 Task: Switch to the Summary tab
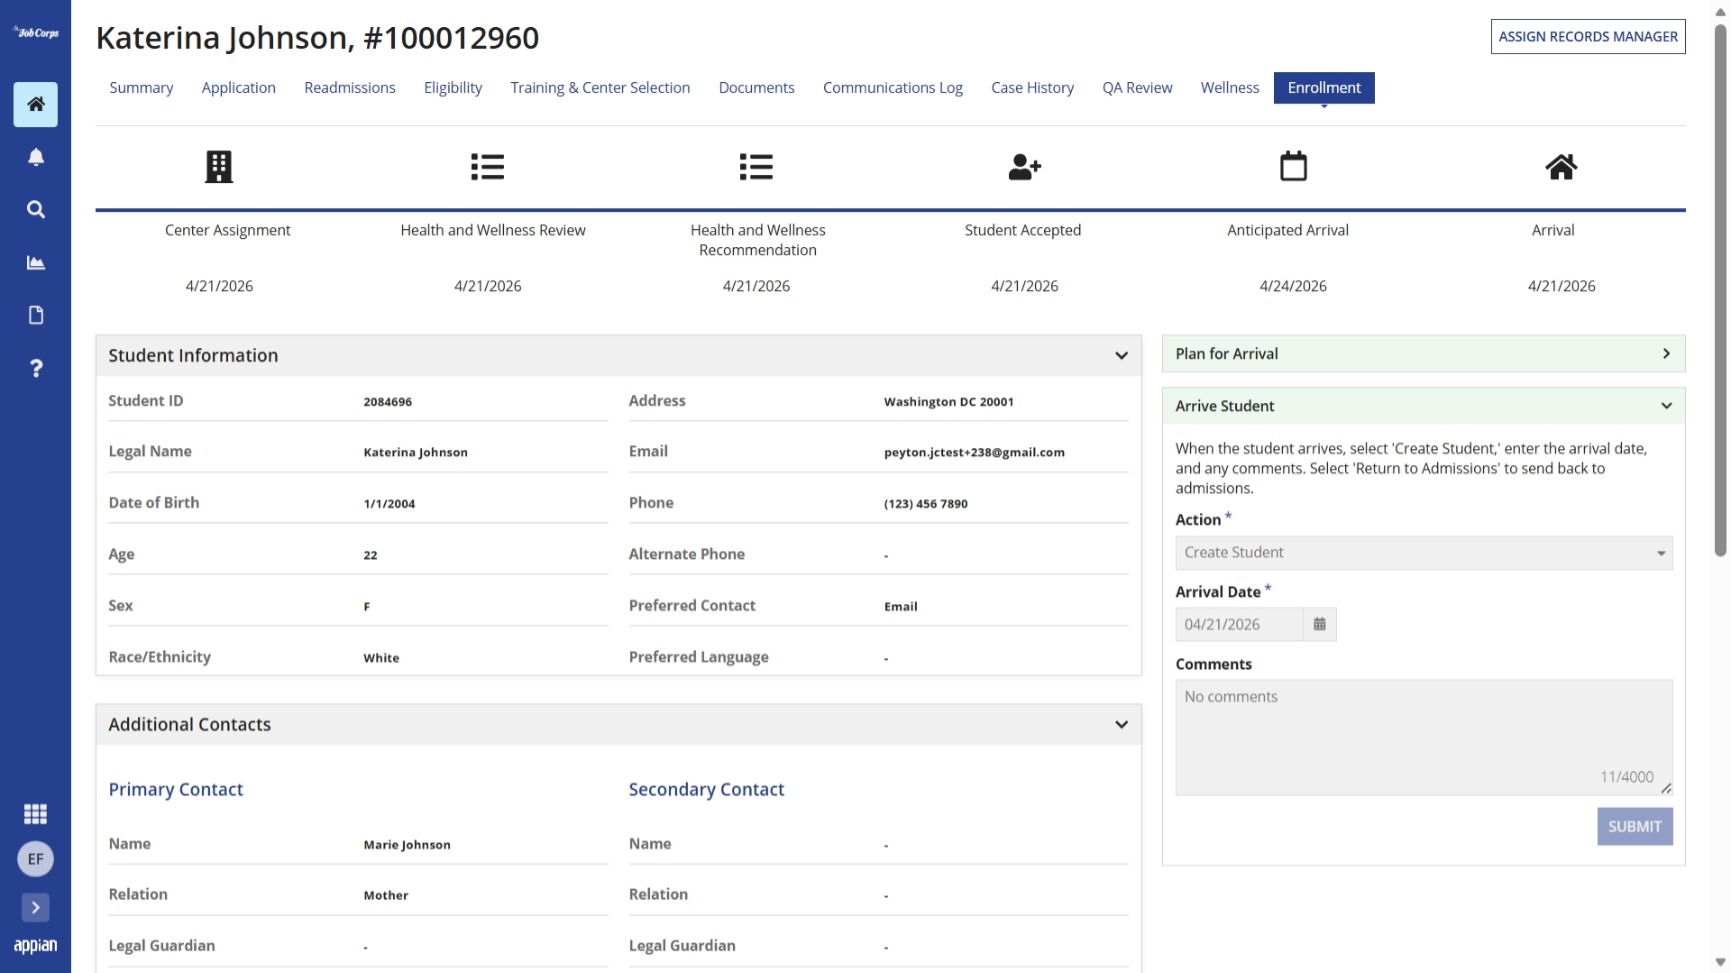tap(141, 88)
